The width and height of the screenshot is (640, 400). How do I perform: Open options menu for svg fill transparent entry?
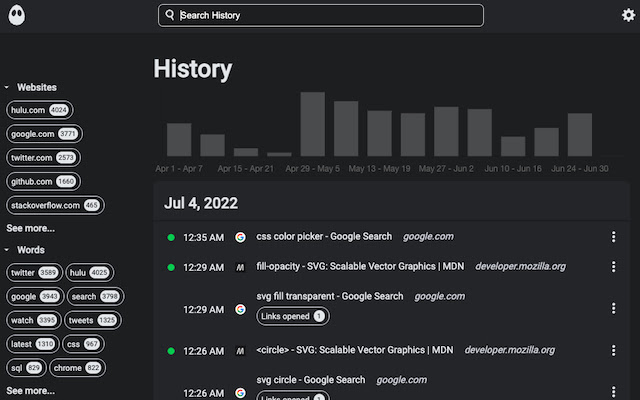tap(613, 309)
